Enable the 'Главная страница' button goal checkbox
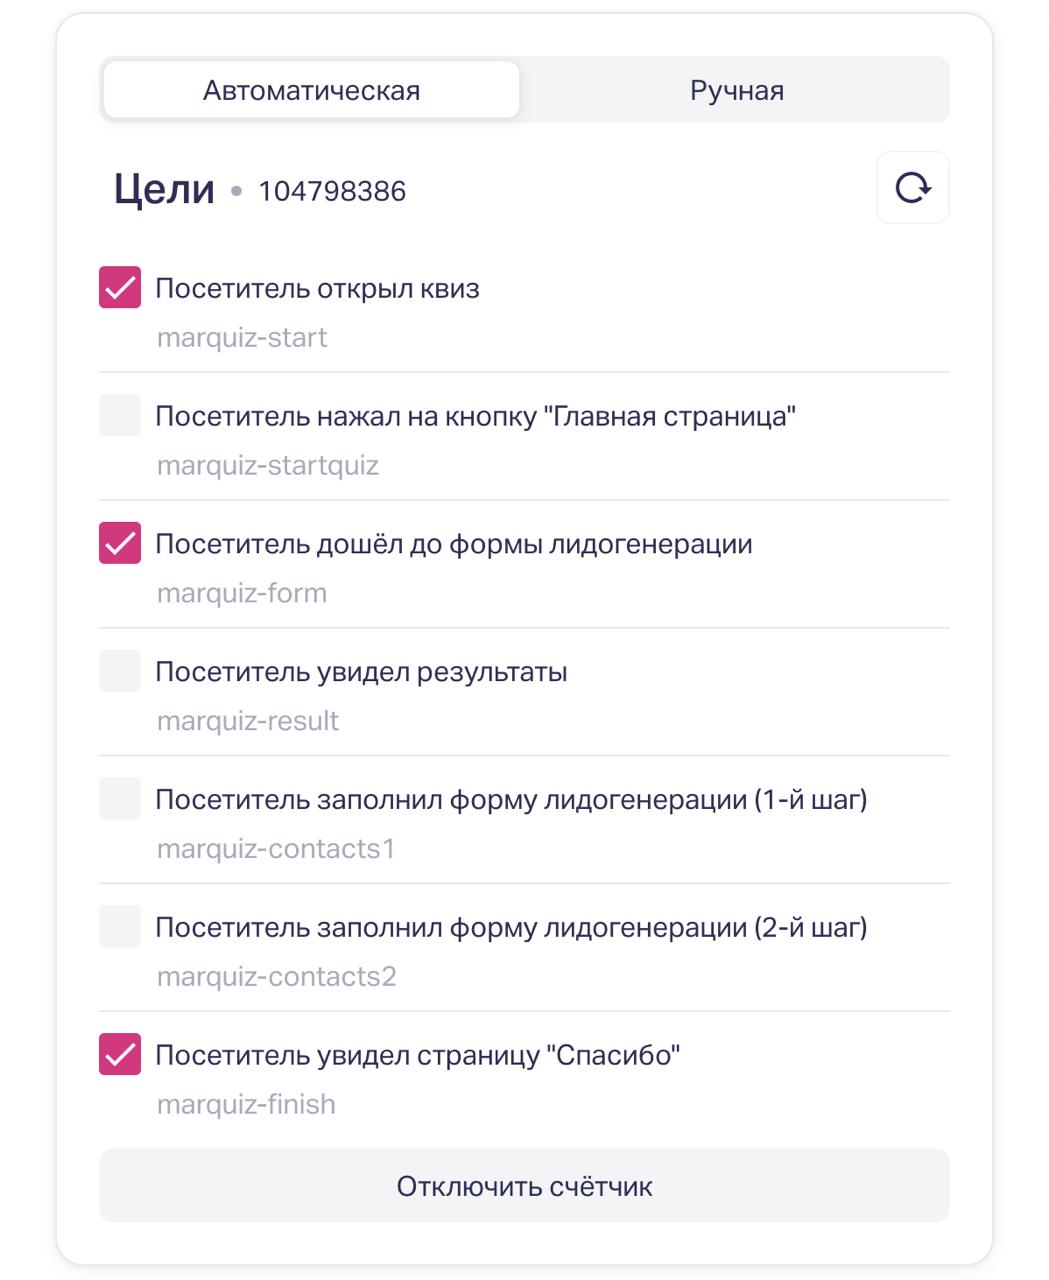The image size is (1049, 1280). click(120, 416)
